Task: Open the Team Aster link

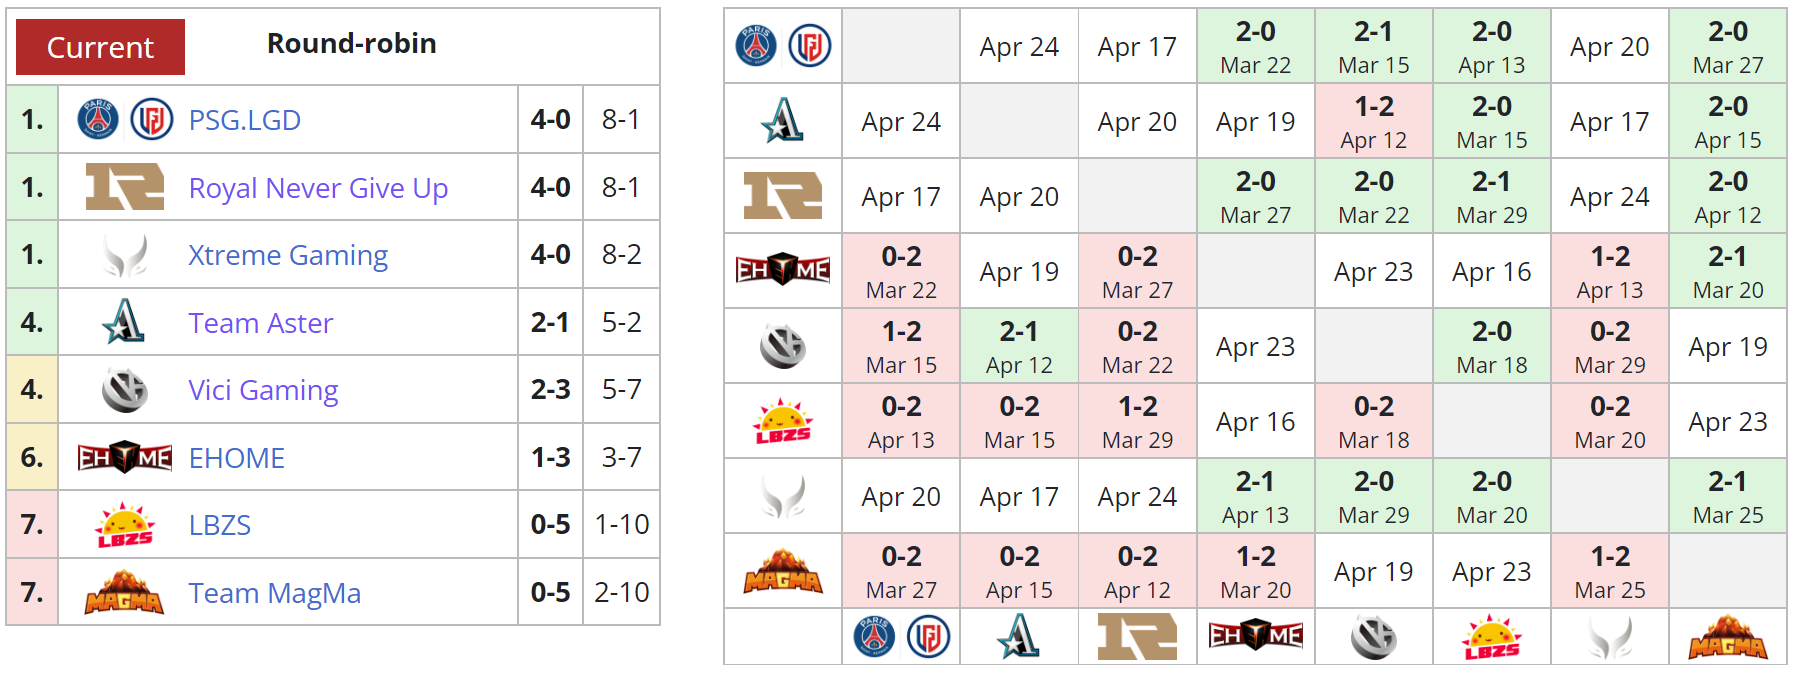Action: pyautogui.click(x=260, y=323)
